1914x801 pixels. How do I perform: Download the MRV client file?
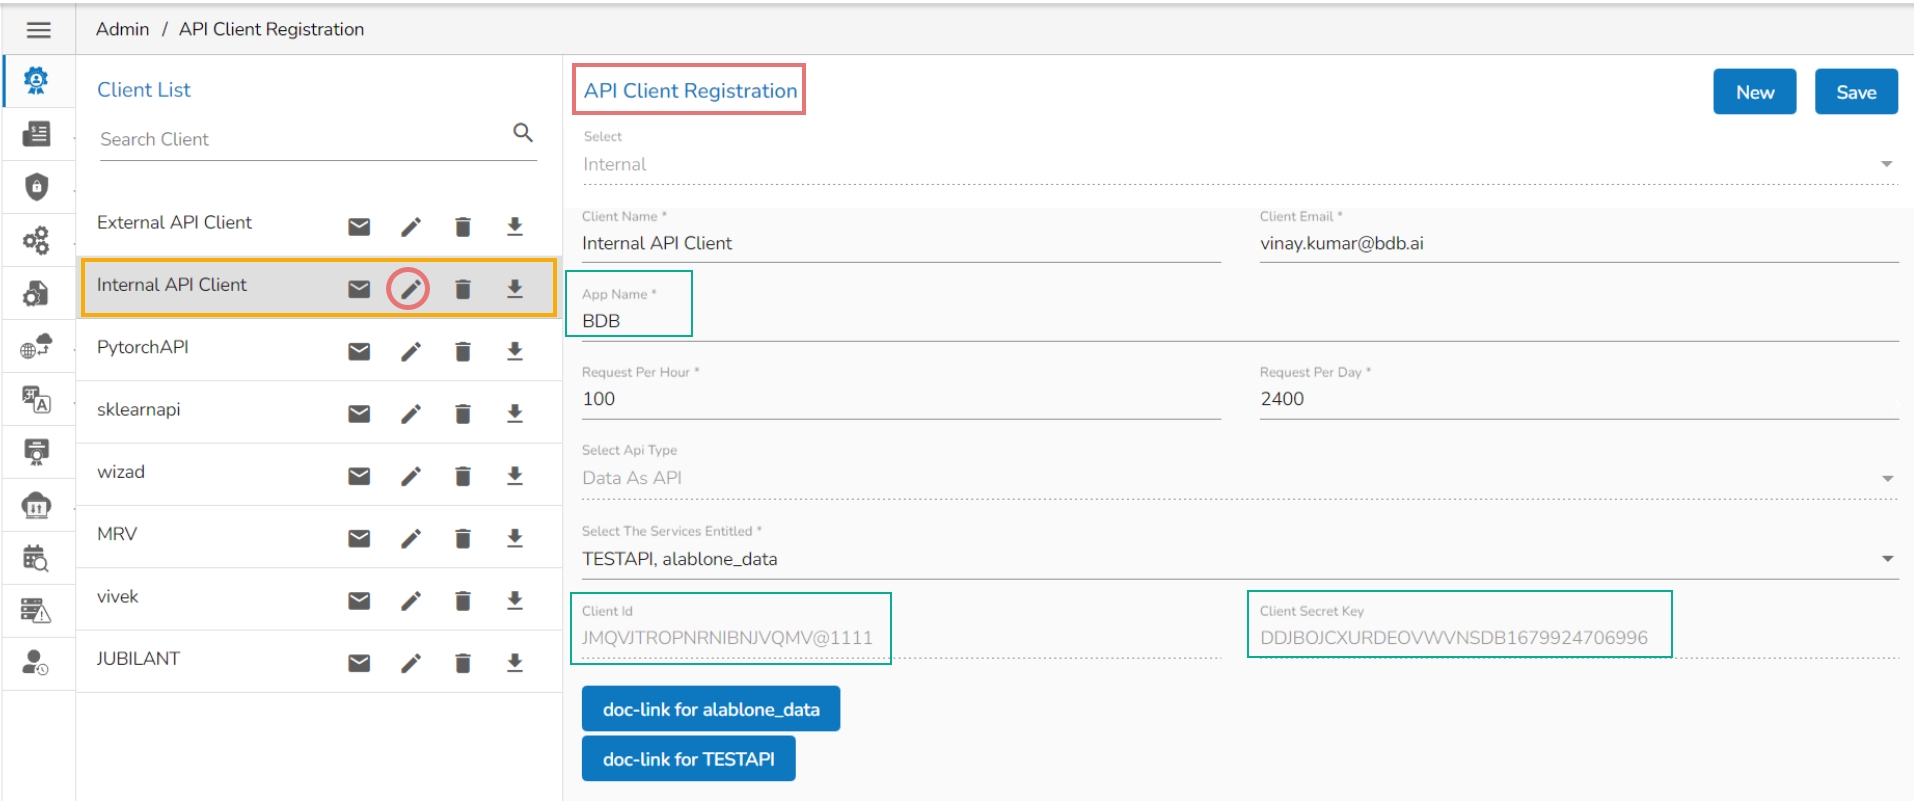[x=515, y=538]
